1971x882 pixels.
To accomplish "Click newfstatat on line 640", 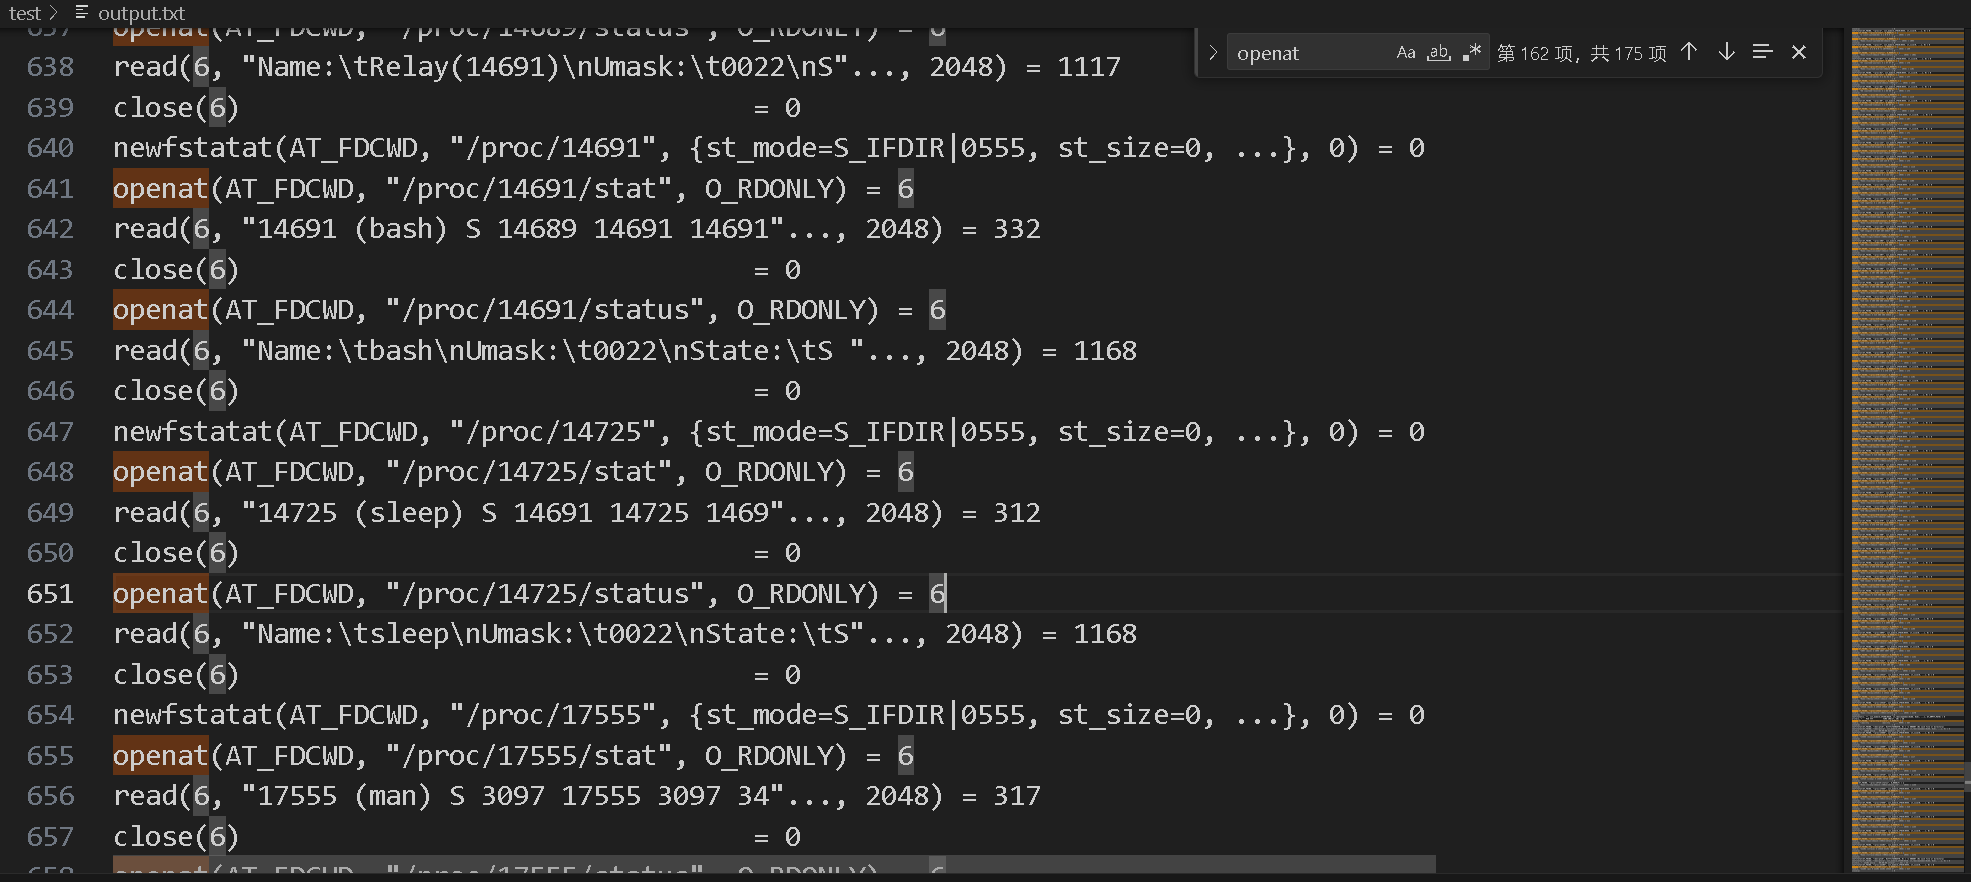I will (x=192, y=148).
